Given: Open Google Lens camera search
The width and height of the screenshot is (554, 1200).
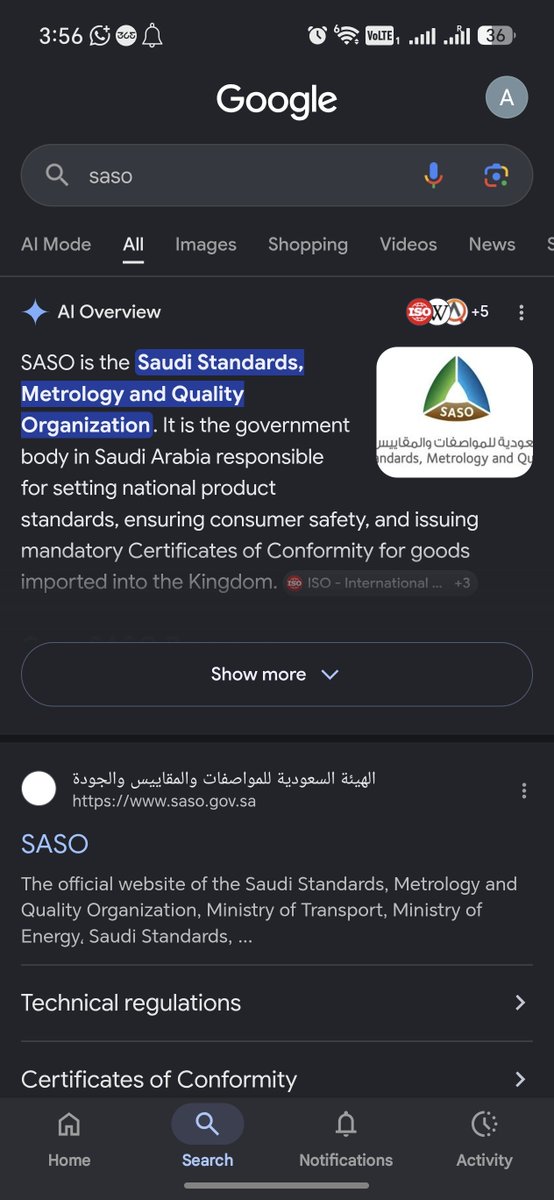Looking at the screenshot, I should click(x=496, y=175).
